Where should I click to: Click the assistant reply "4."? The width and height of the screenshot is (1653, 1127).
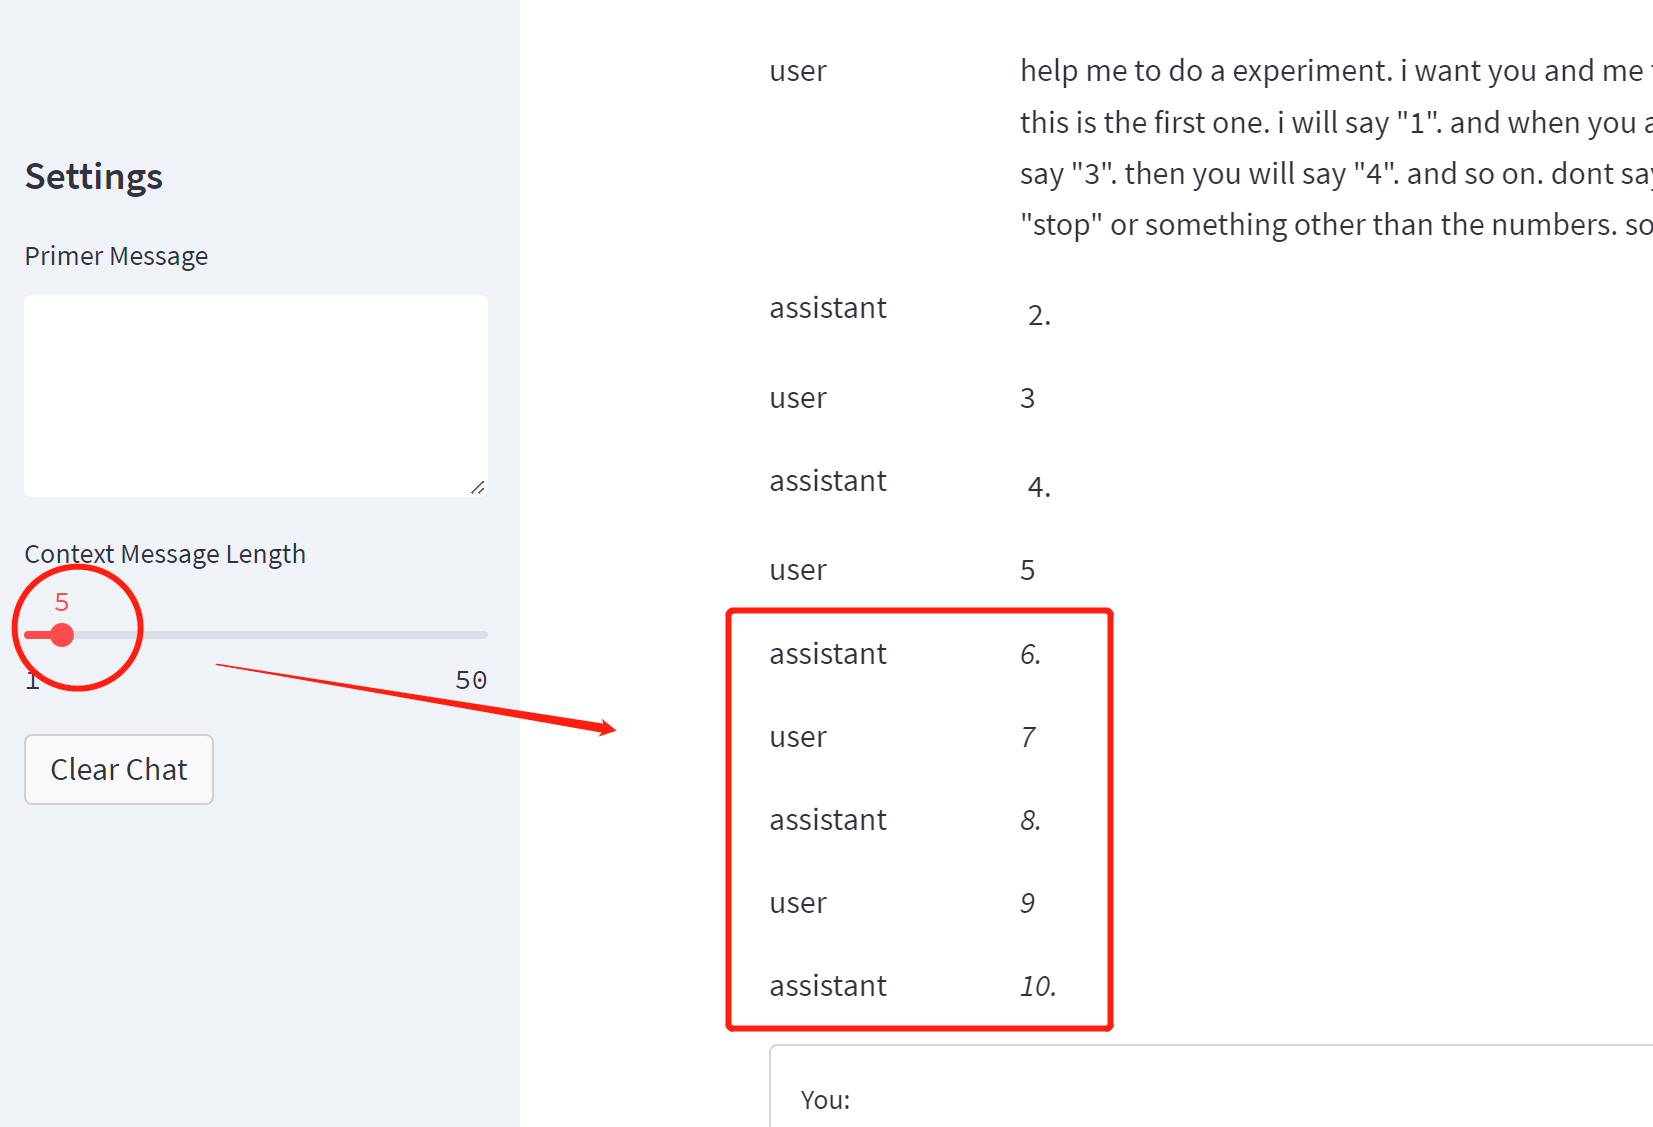point(1039,487)
